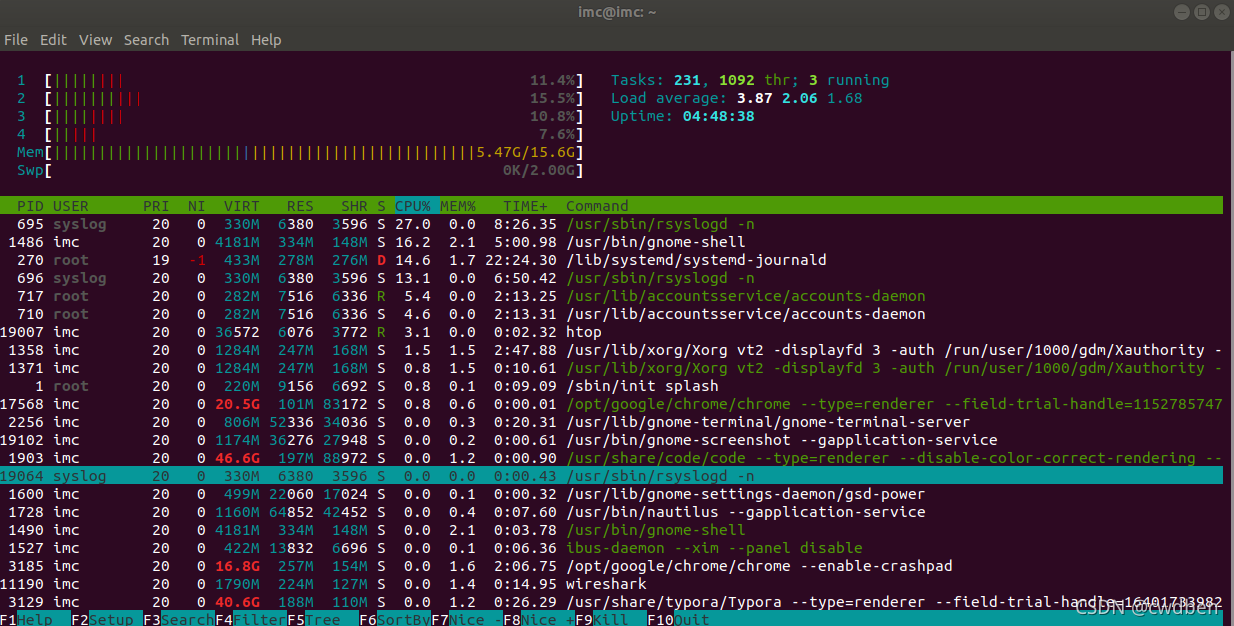Select the rsyslogd row with PID 696

[612, 278]
